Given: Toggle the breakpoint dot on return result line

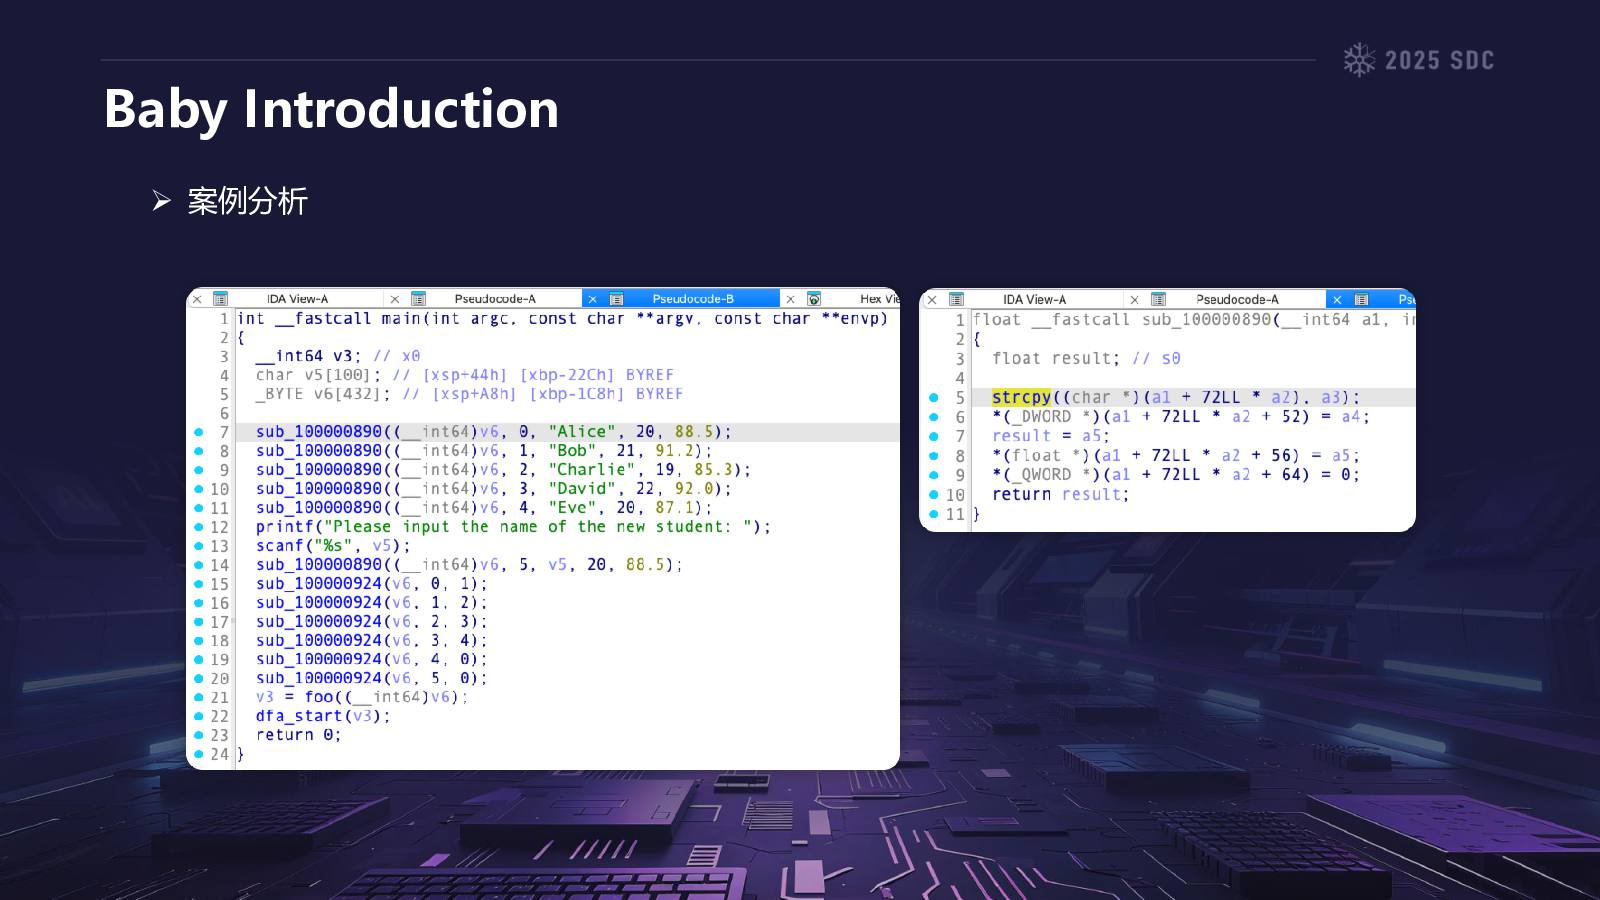Looking at the screenshot, I should click(x=934, y=495).
